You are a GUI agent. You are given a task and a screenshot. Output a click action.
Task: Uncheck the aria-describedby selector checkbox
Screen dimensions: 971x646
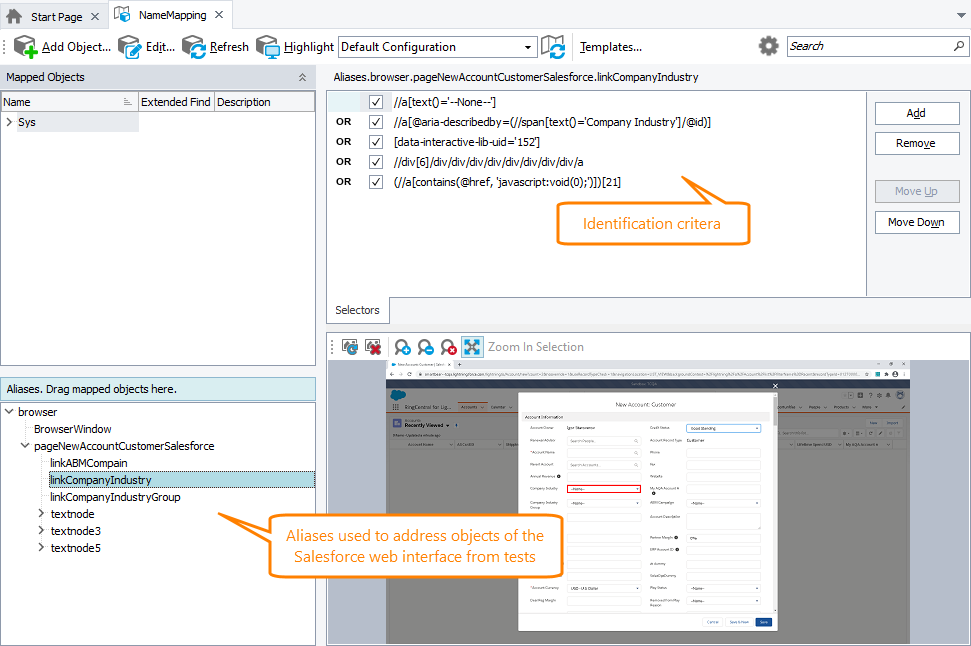click(375, 122)
